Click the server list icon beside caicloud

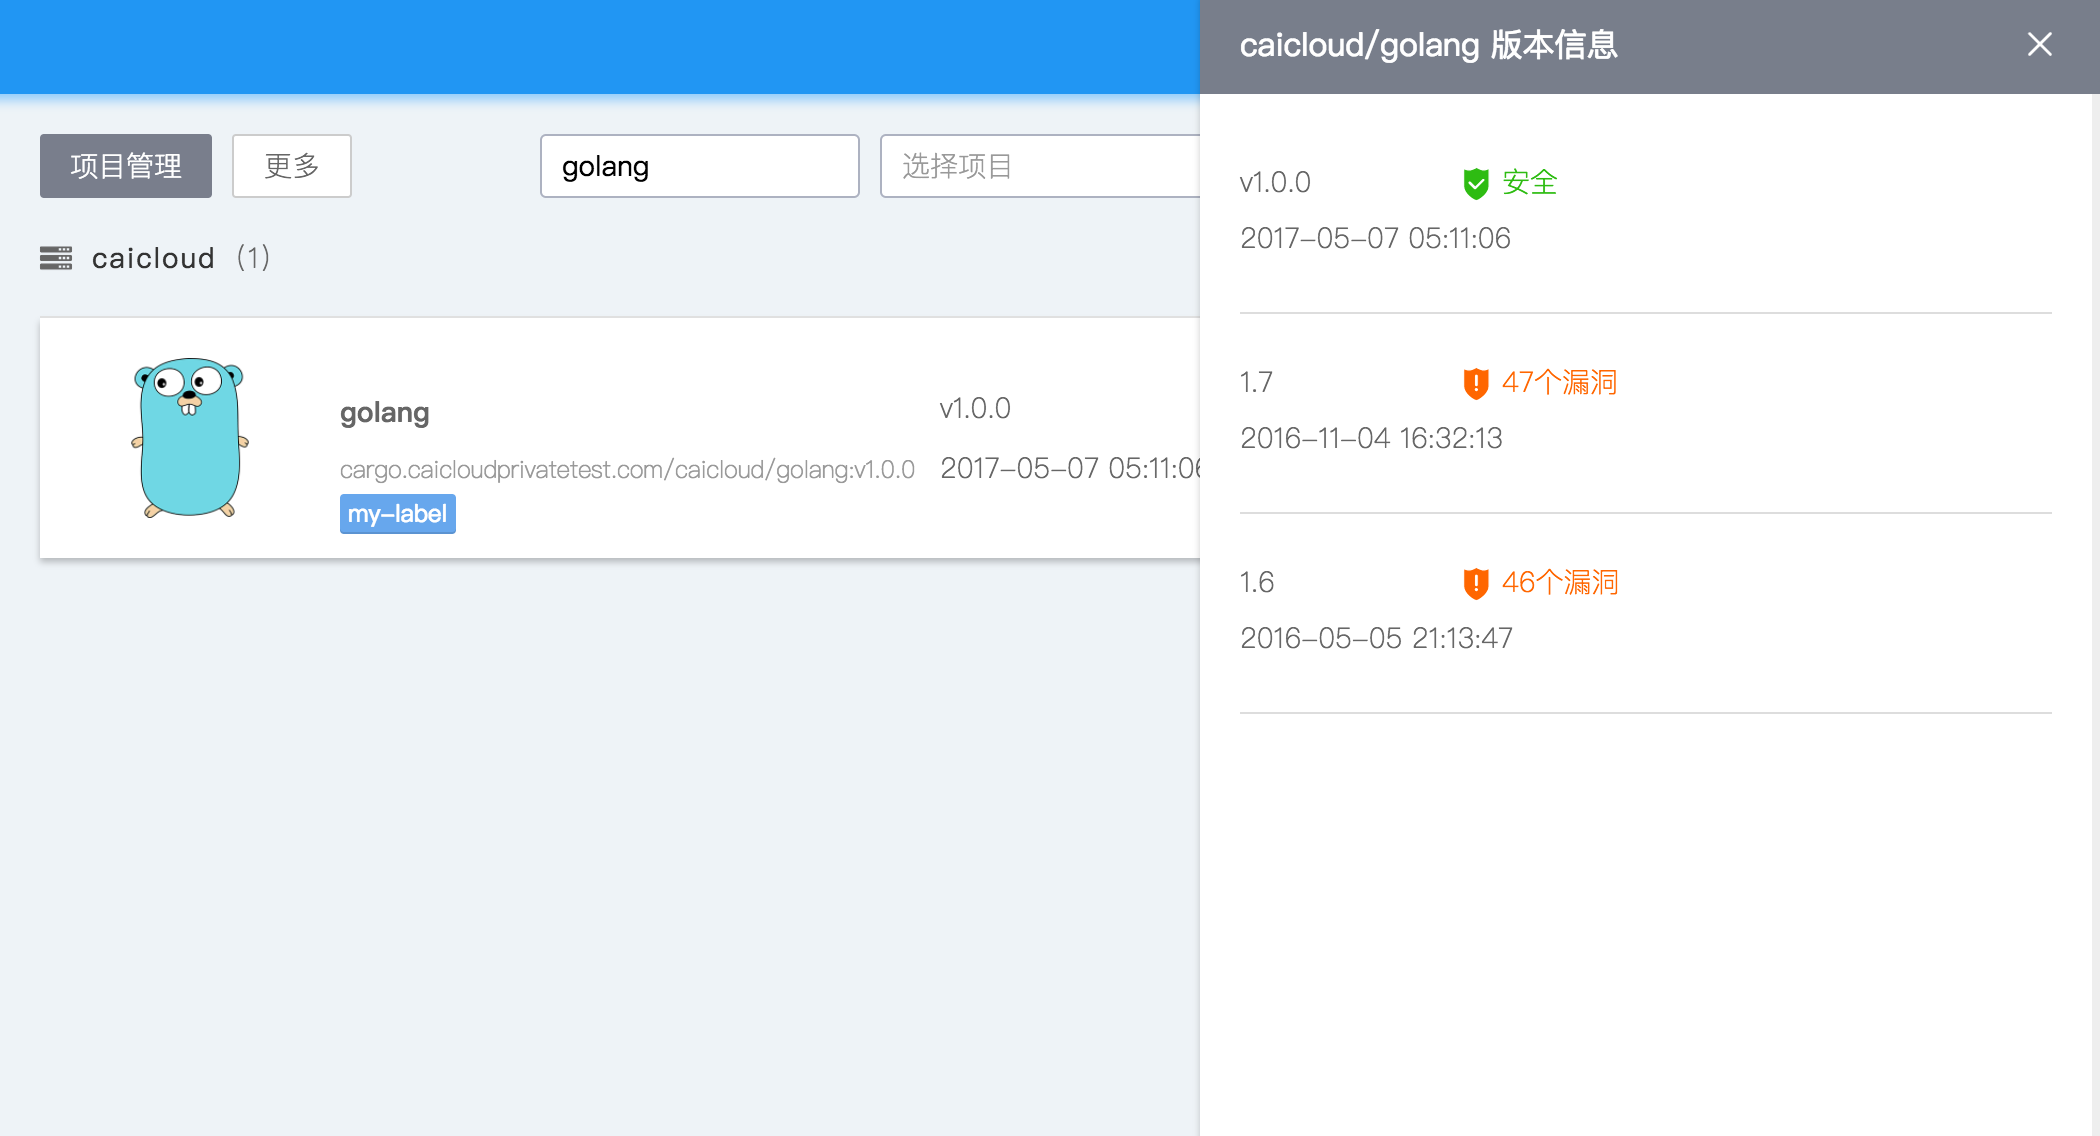point(56,258)
